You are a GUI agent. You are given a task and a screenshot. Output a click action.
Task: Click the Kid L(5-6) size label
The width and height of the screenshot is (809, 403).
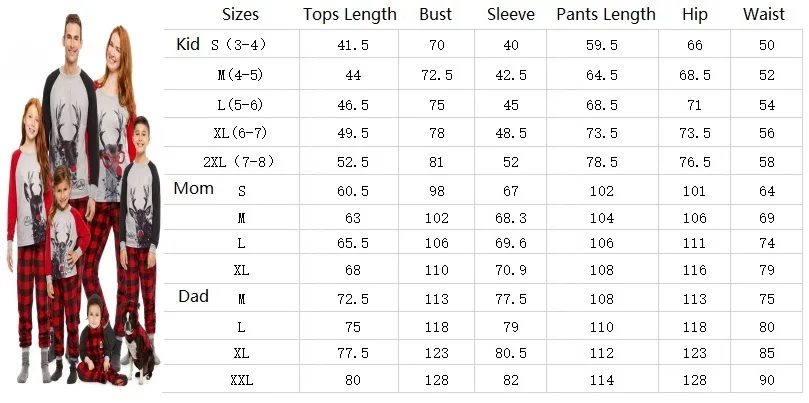pyautogui.click(x=240, y=105)
